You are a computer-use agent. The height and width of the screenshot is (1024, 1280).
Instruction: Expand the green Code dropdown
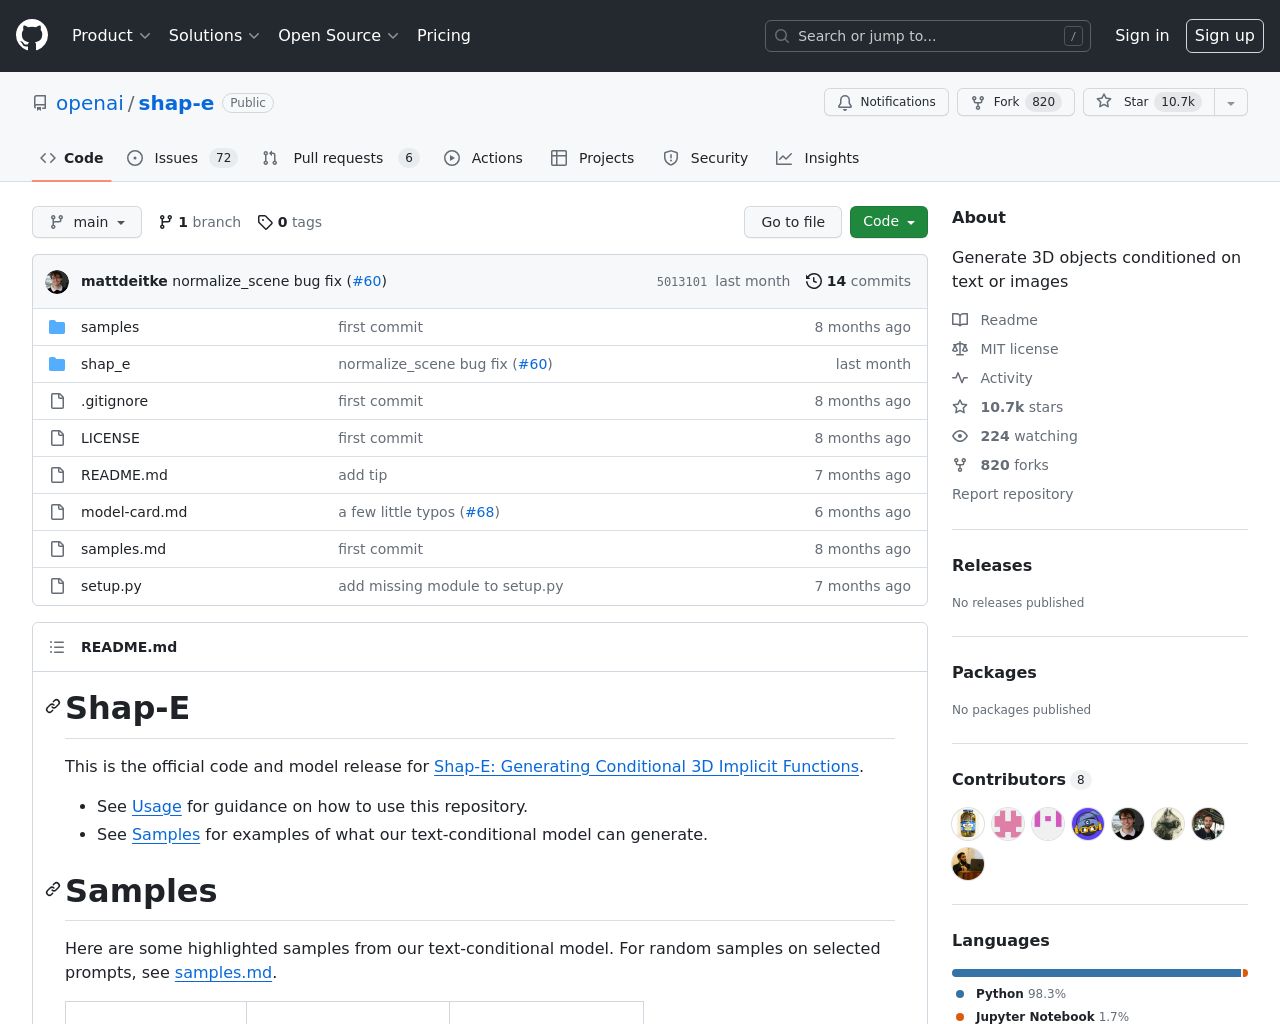[x=888, y=221]
